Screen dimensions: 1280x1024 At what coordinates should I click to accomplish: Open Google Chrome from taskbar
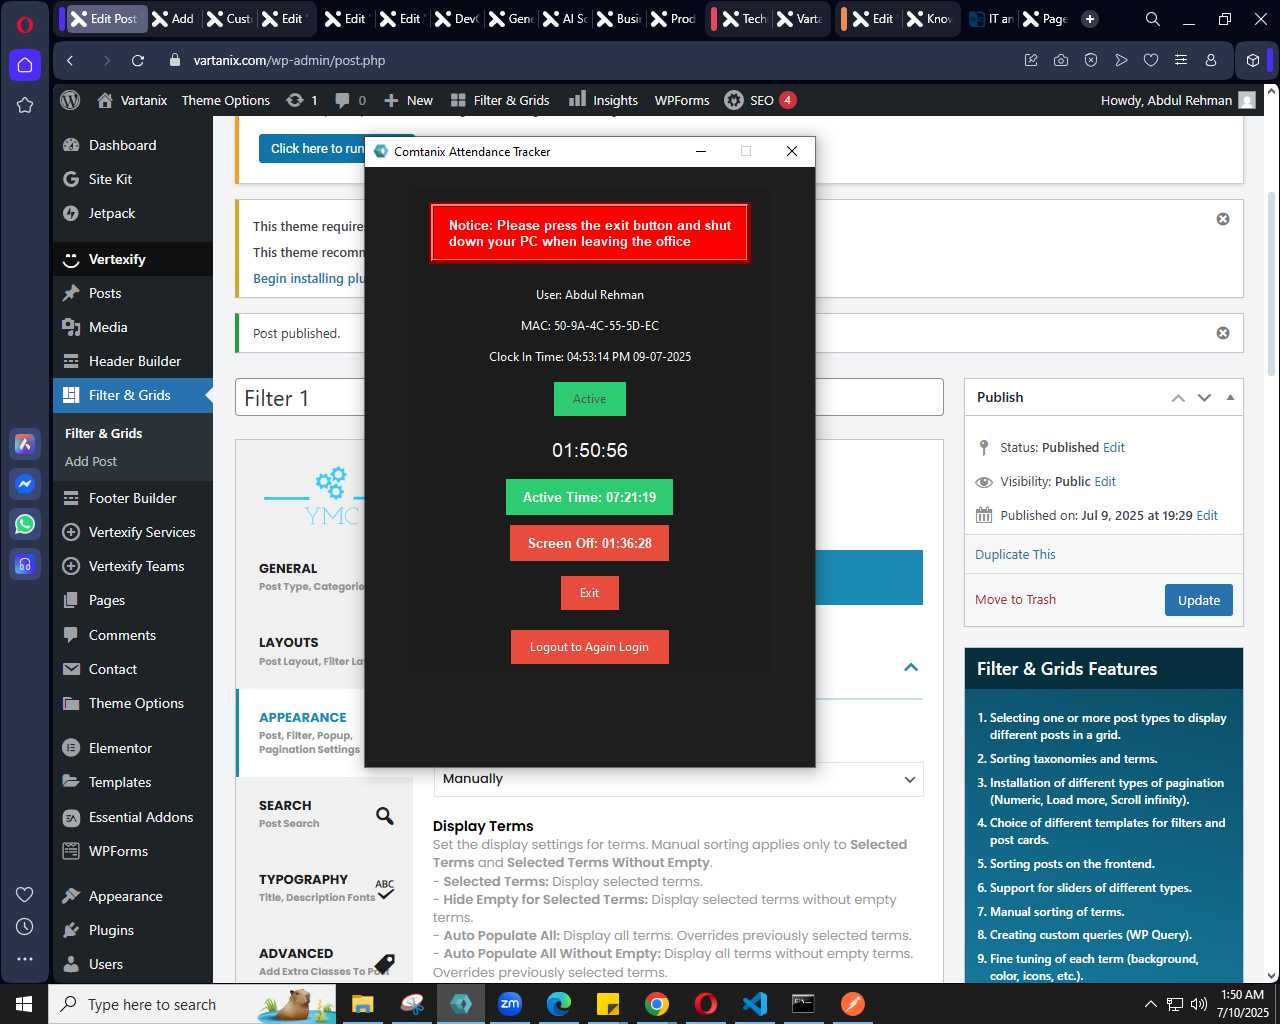pos(657,1004)
